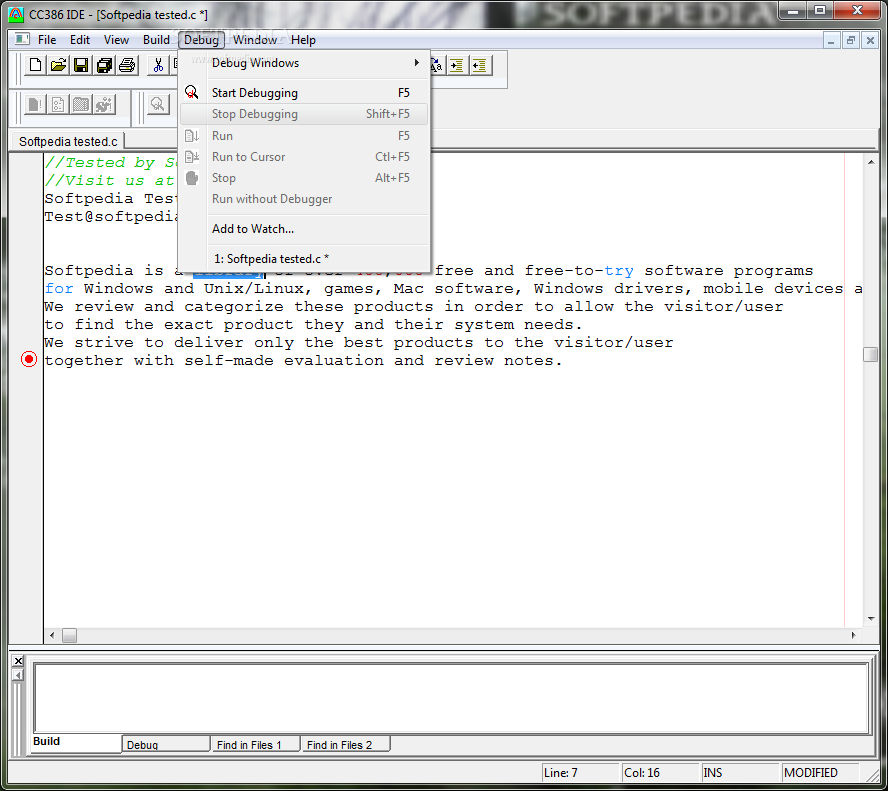Open the Help menu
This screenshot has width=888, height=791.
[x=303, y=40]
